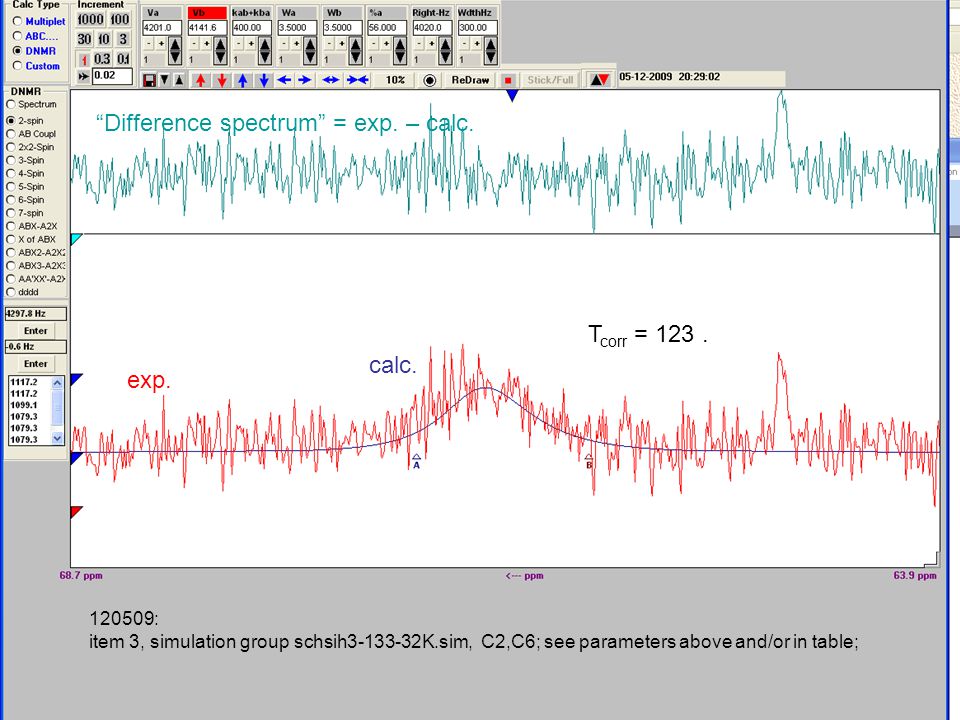Click the cyan triangle marker on left axis

pos(77,239)
